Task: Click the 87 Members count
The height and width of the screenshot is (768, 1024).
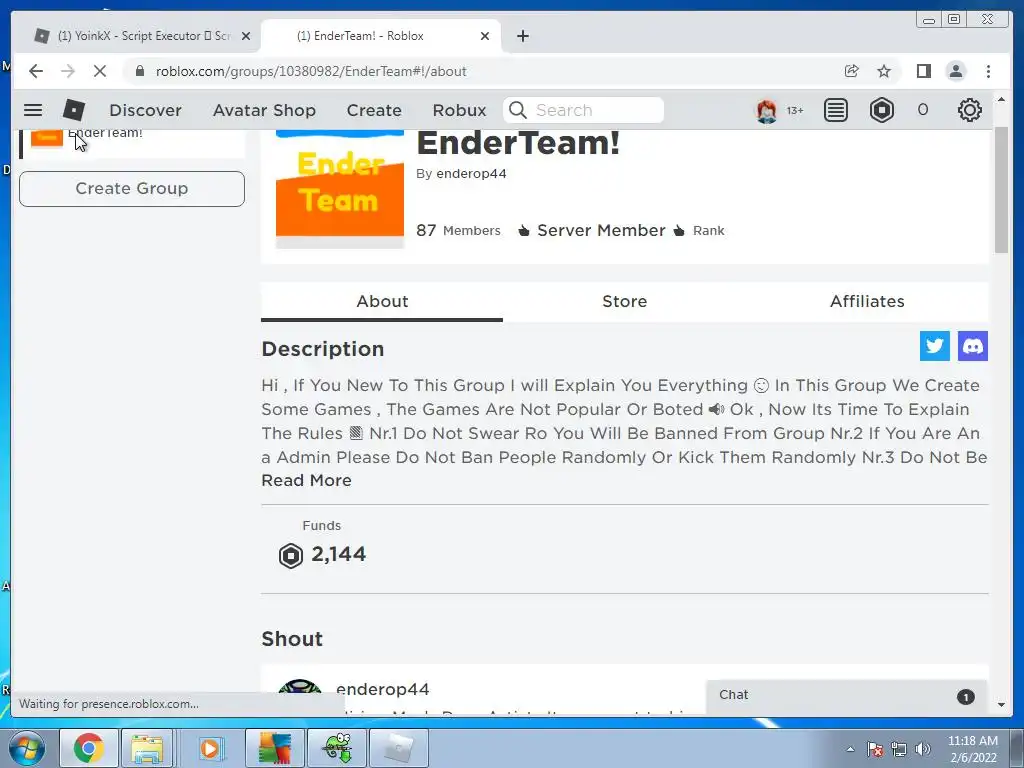Action: [x=458, y=231]
